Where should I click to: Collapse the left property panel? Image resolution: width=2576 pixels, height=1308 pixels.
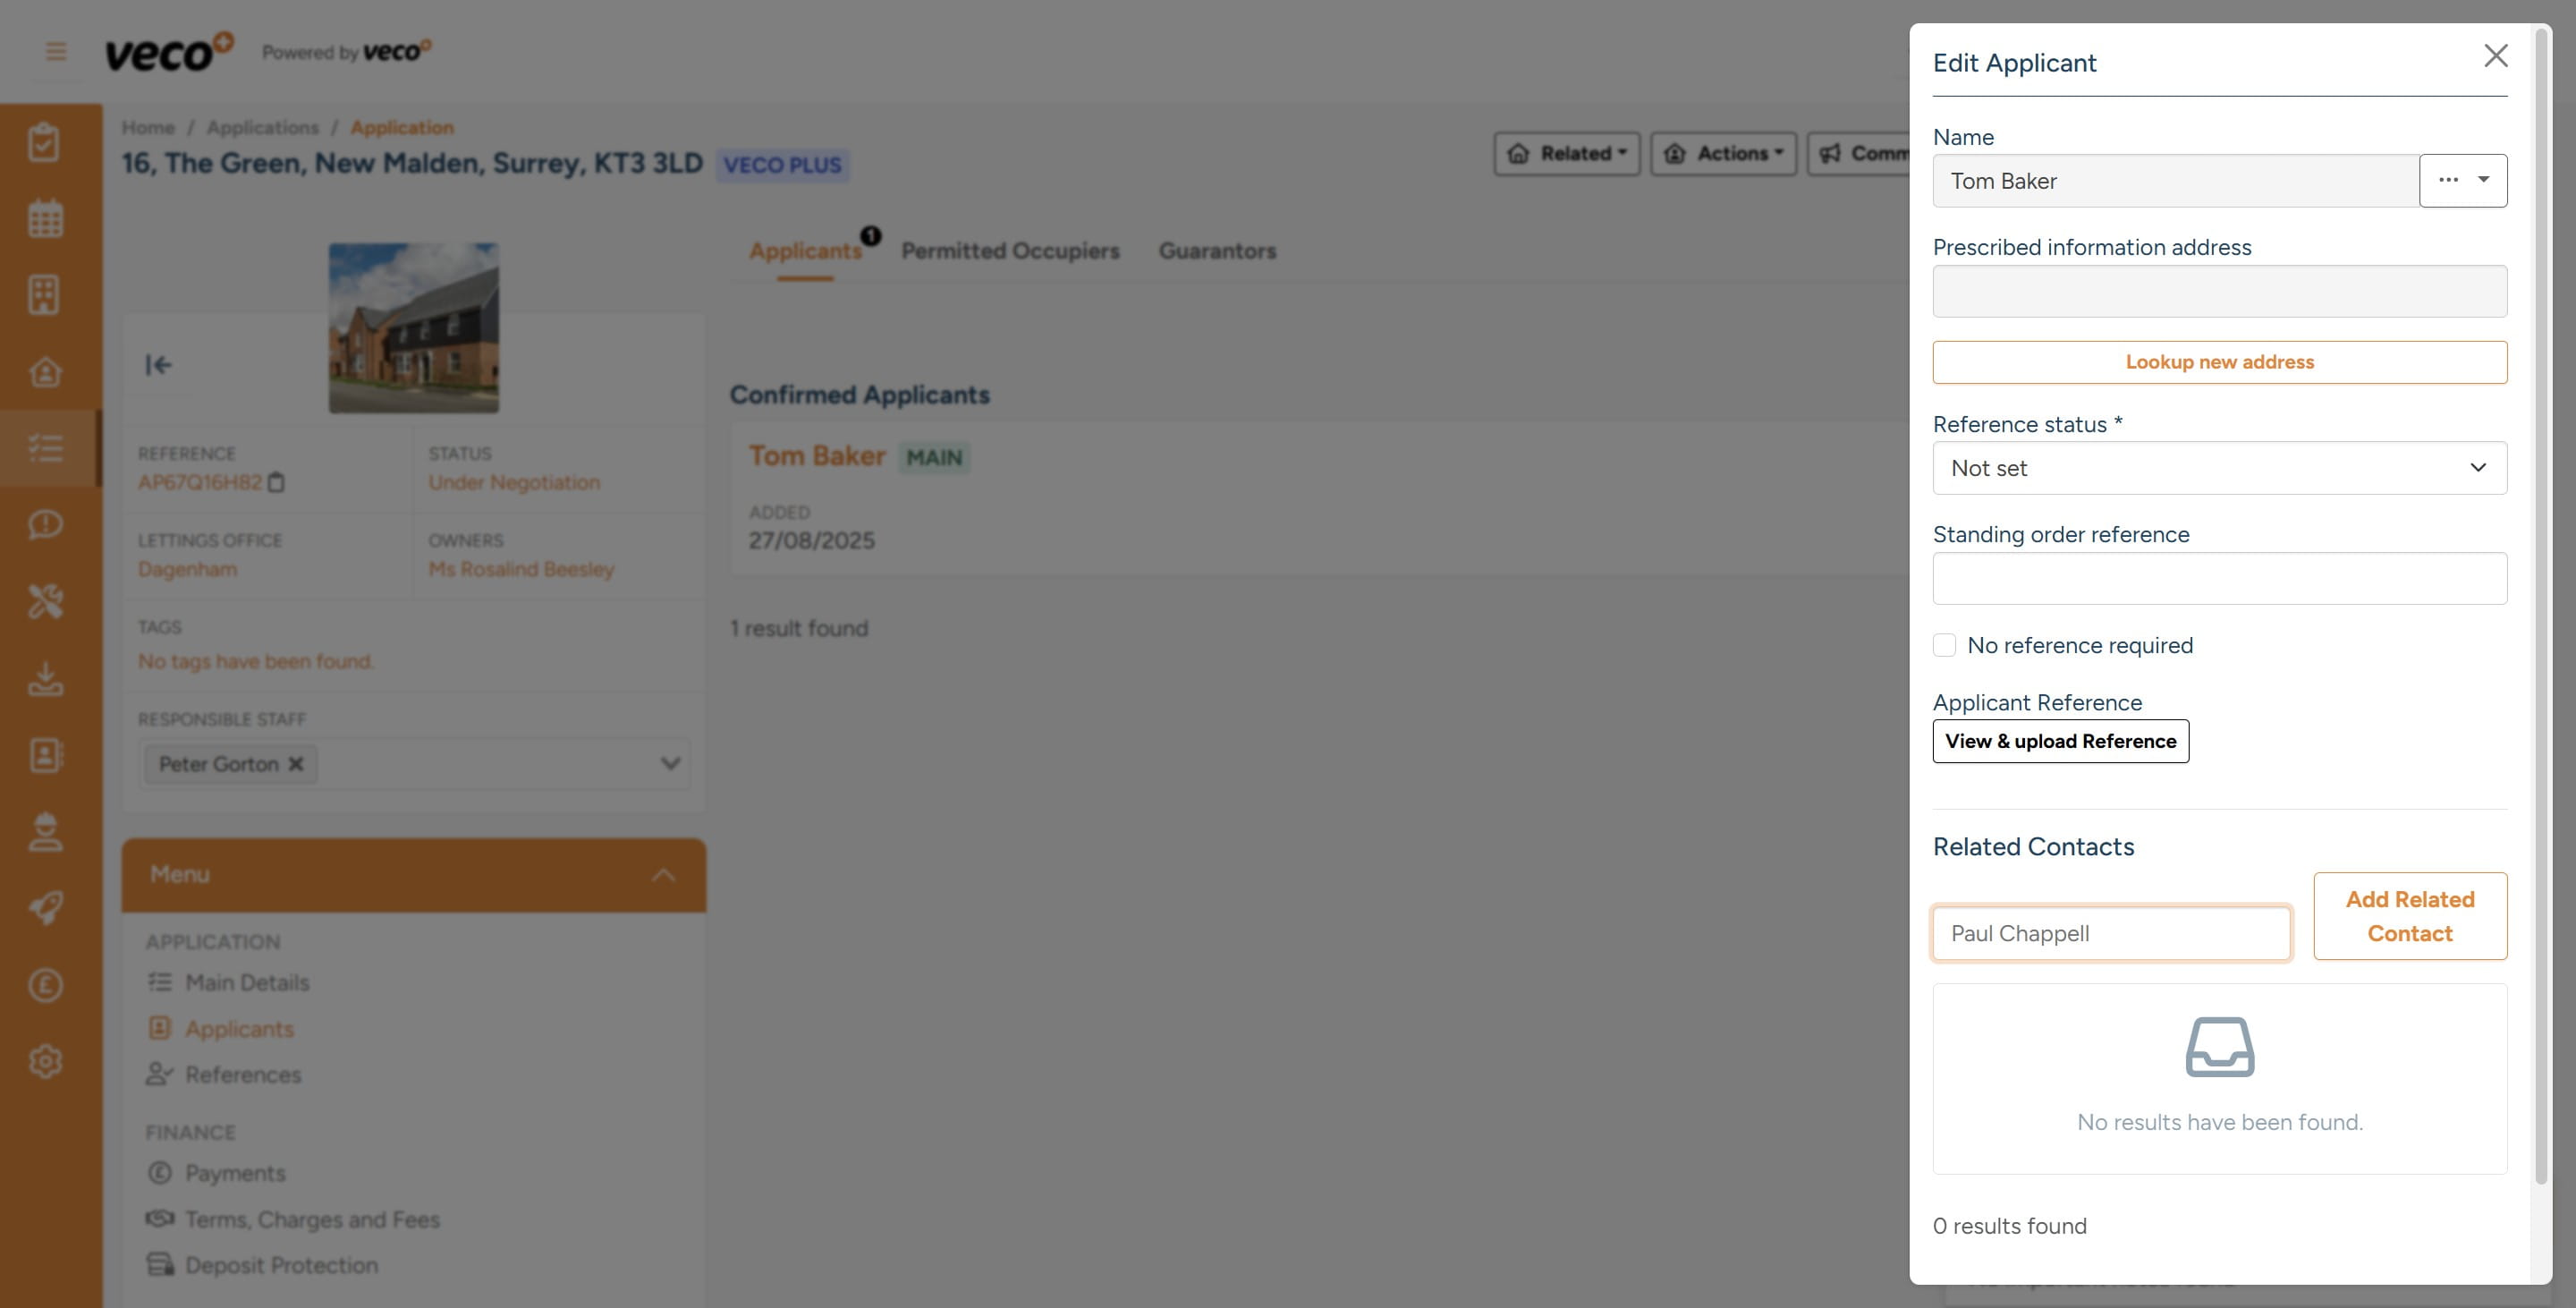coord(158,365)
